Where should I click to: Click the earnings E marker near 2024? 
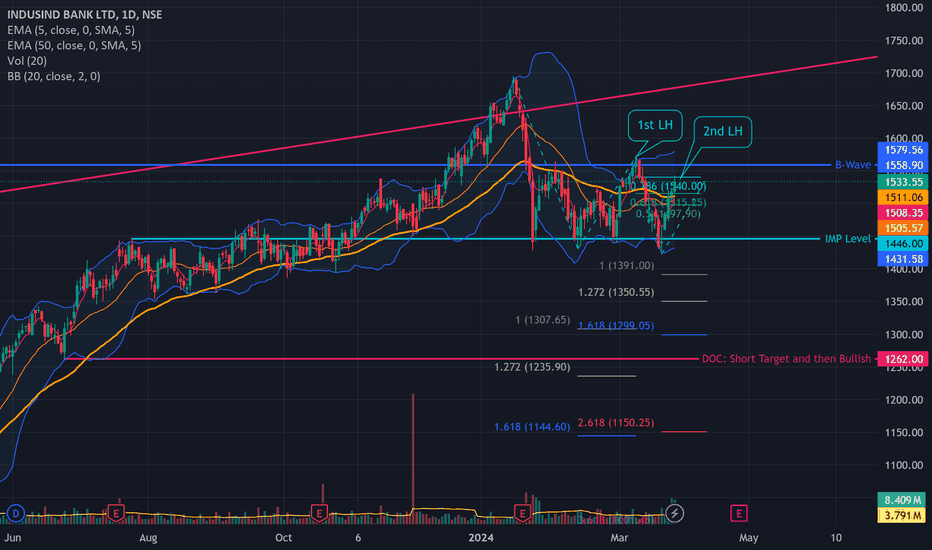click(522, 513)
